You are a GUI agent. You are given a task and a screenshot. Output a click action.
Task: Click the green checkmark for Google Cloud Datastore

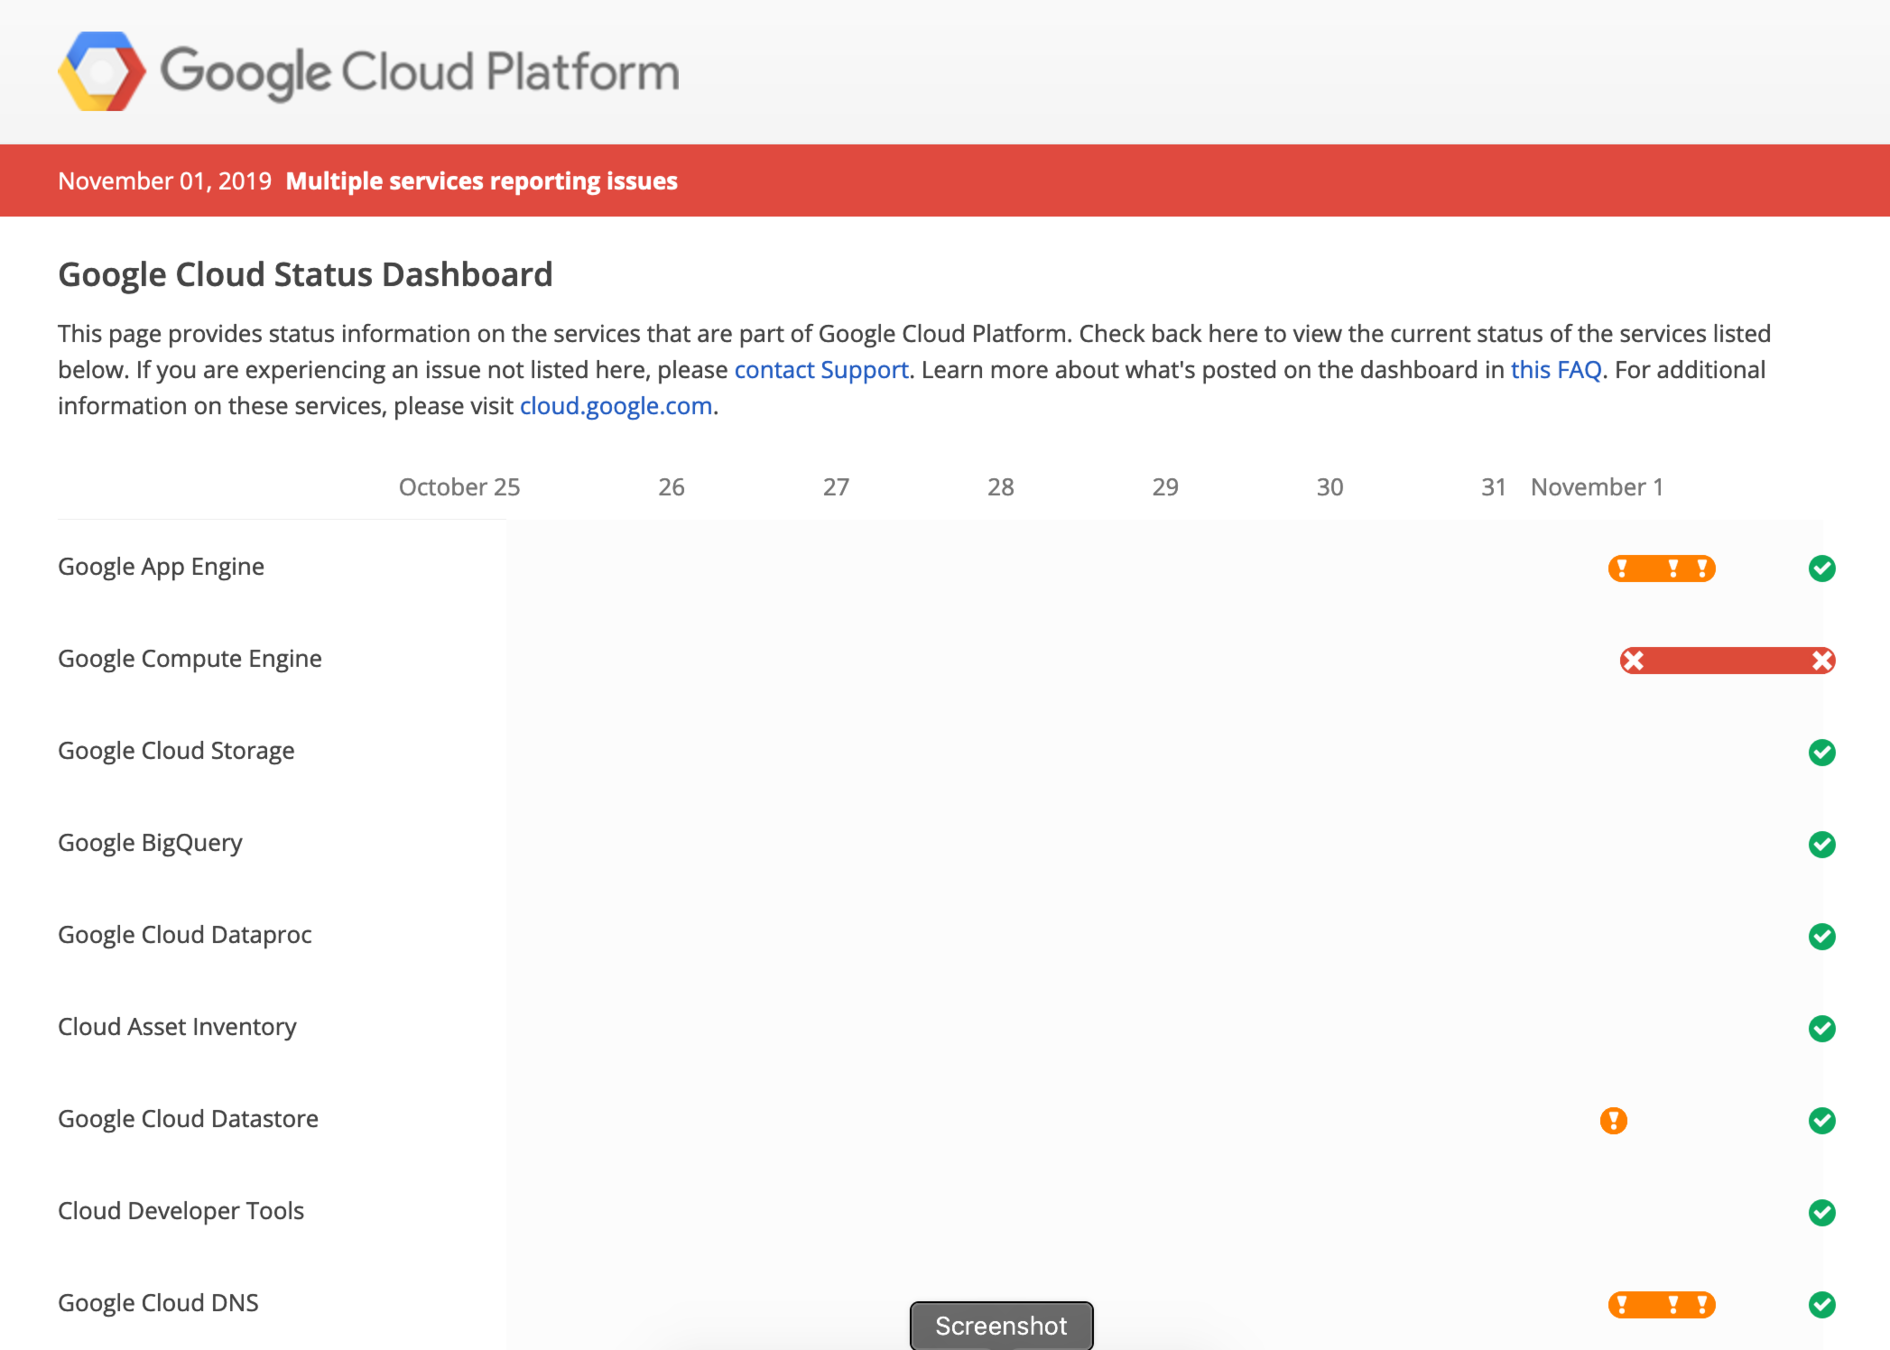click(1822, 1120)
